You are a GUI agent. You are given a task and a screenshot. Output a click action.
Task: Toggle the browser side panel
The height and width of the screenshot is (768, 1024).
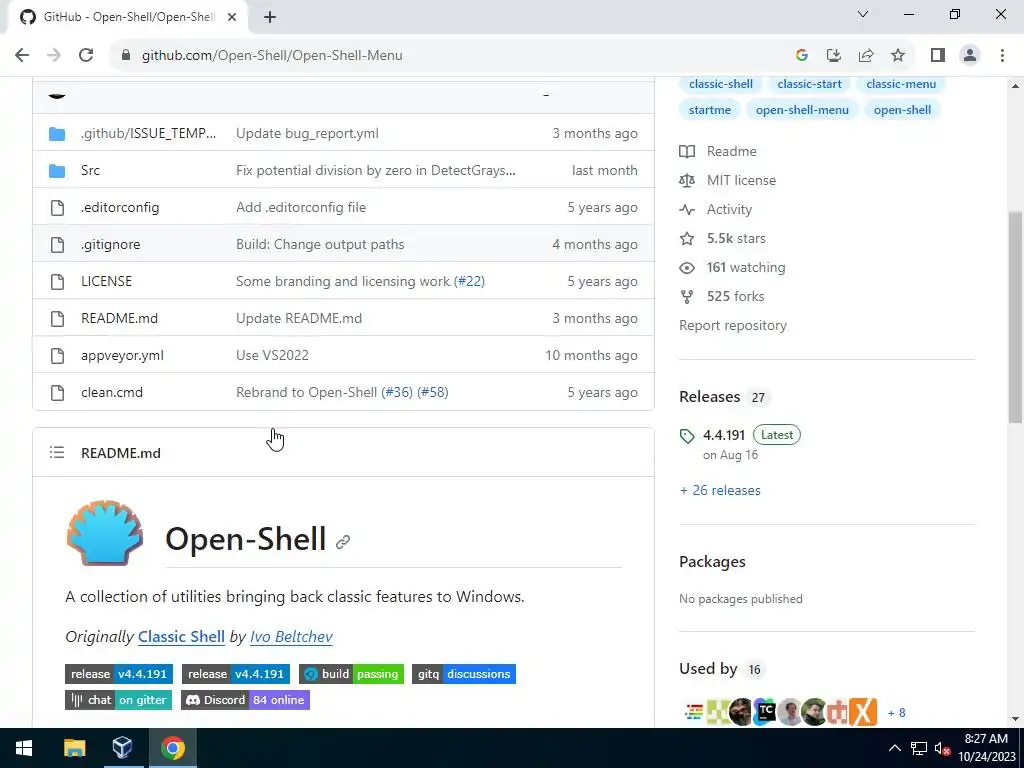click(938, 56)
